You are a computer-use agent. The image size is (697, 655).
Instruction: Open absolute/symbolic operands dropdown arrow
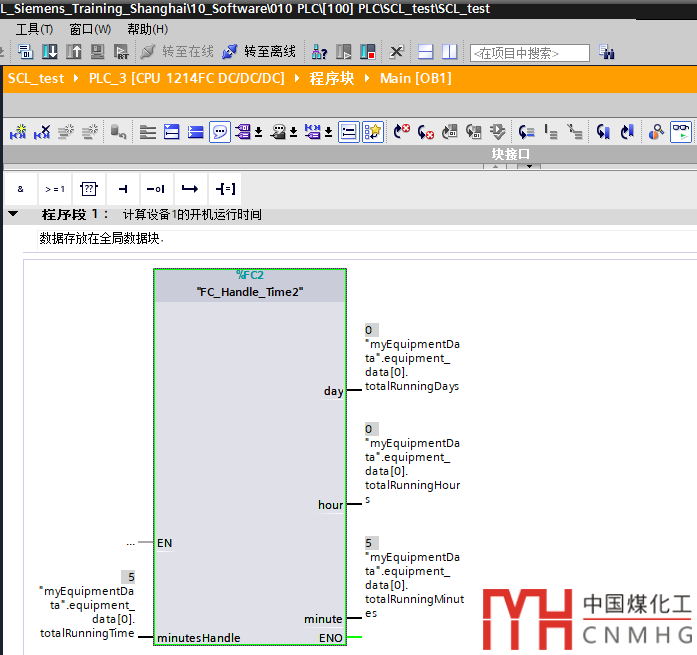(258, 132)
